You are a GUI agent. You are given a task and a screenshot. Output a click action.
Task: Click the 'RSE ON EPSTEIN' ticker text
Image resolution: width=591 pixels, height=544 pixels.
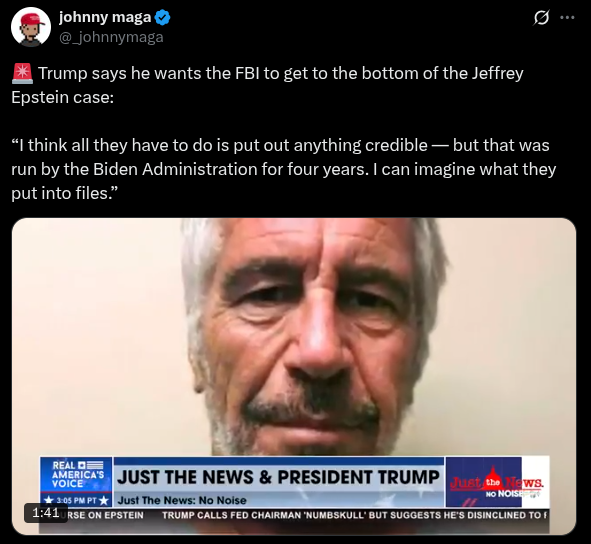(106, 515)
